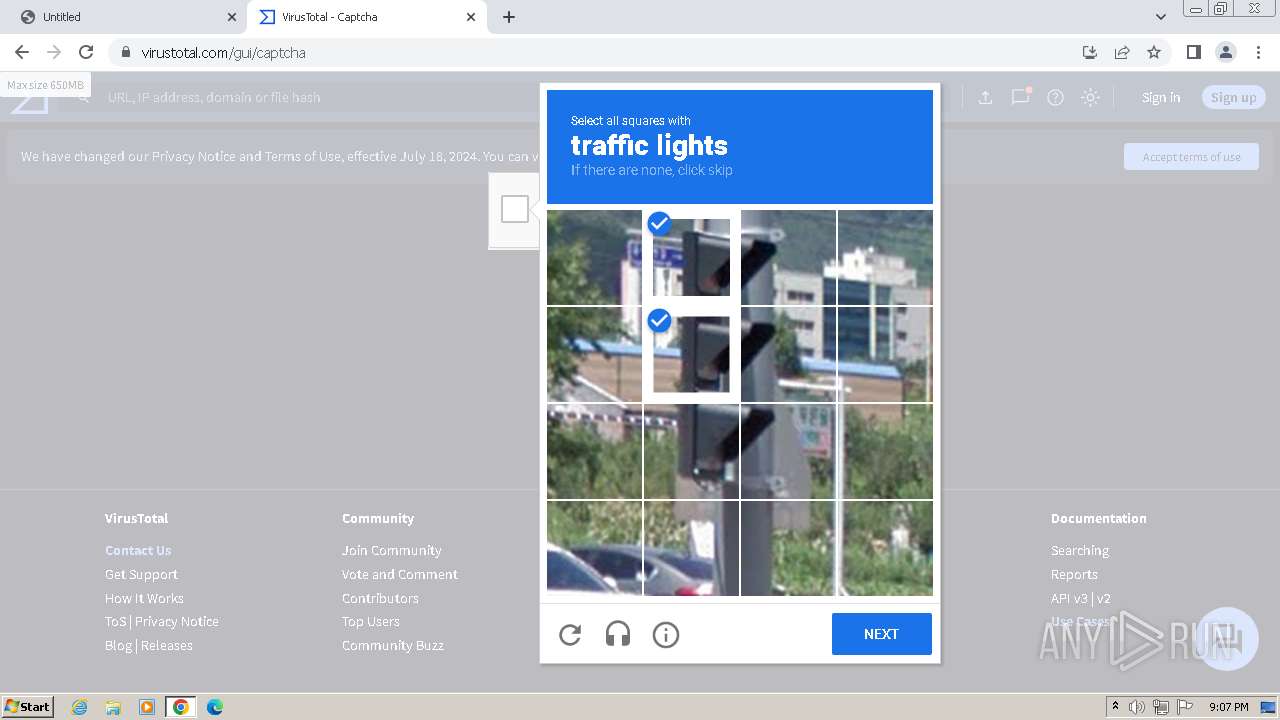Switch to the Untitled tab

click(125, 17)
